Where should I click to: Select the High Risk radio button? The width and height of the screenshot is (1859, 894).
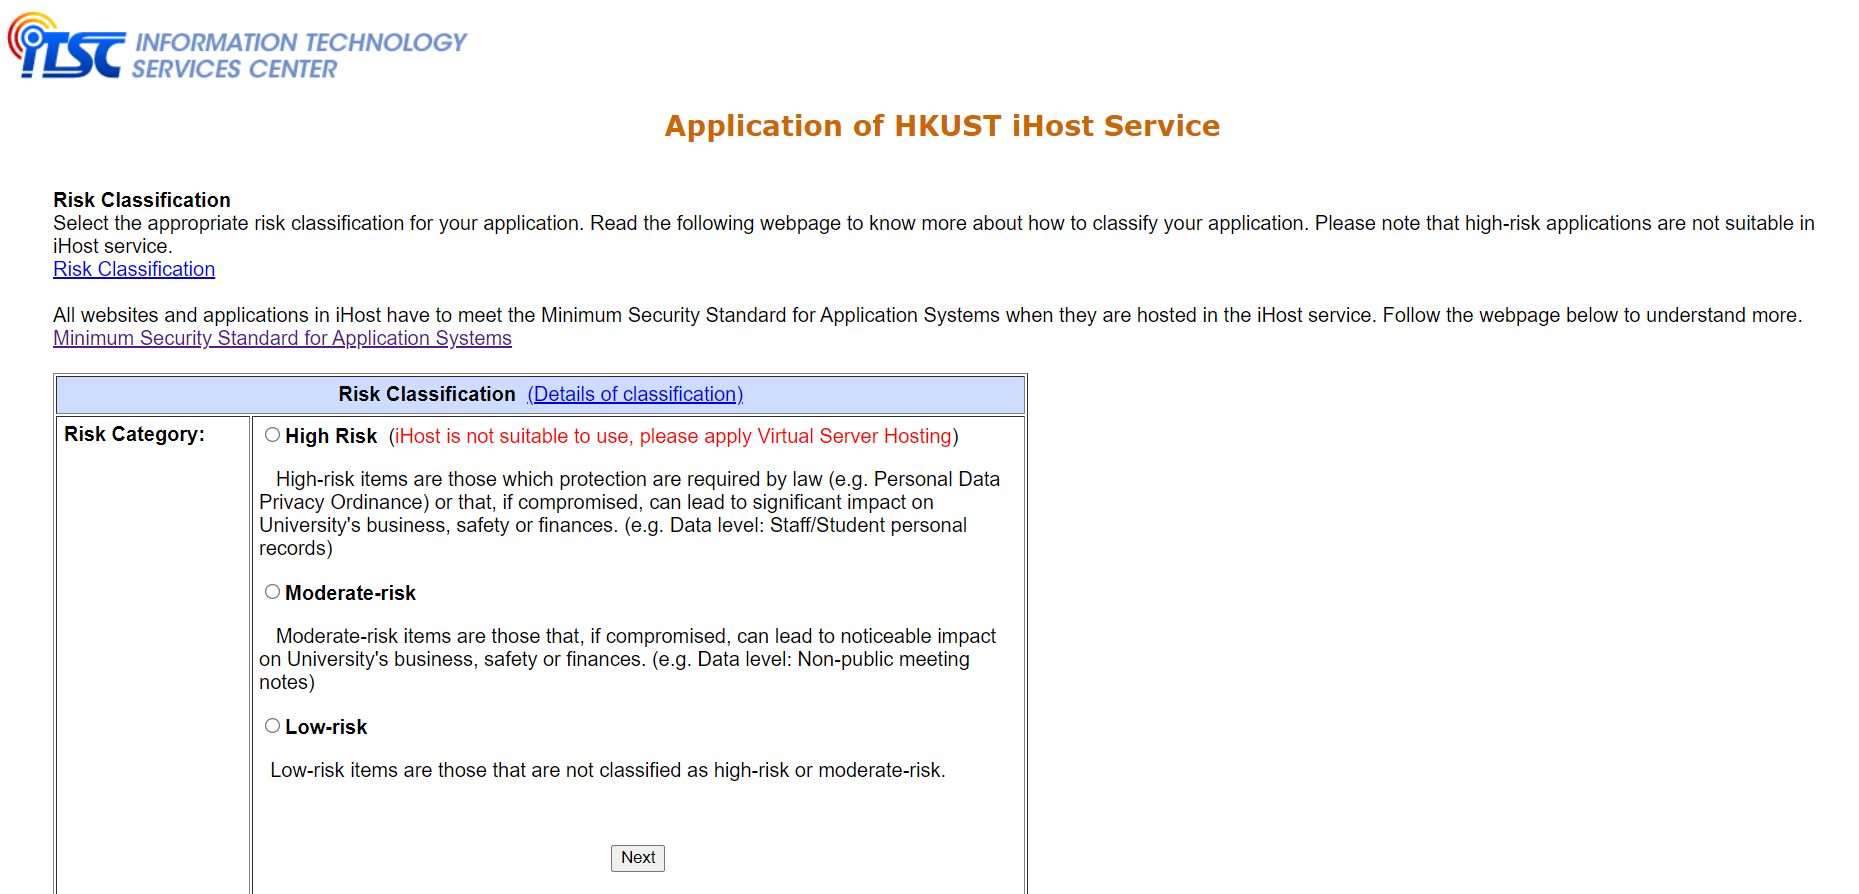click(x=272, y=435)
